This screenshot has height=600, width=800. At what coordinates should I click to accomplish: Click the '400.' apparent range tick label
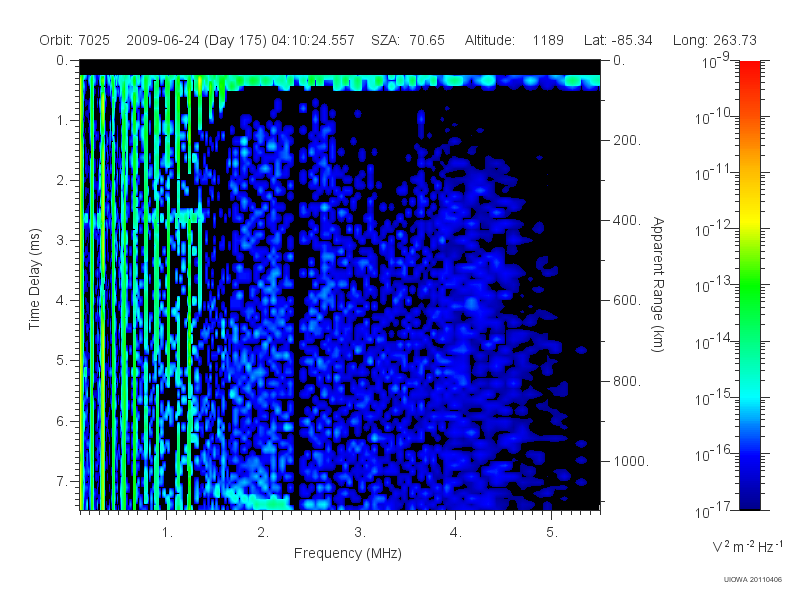(627, 220)
